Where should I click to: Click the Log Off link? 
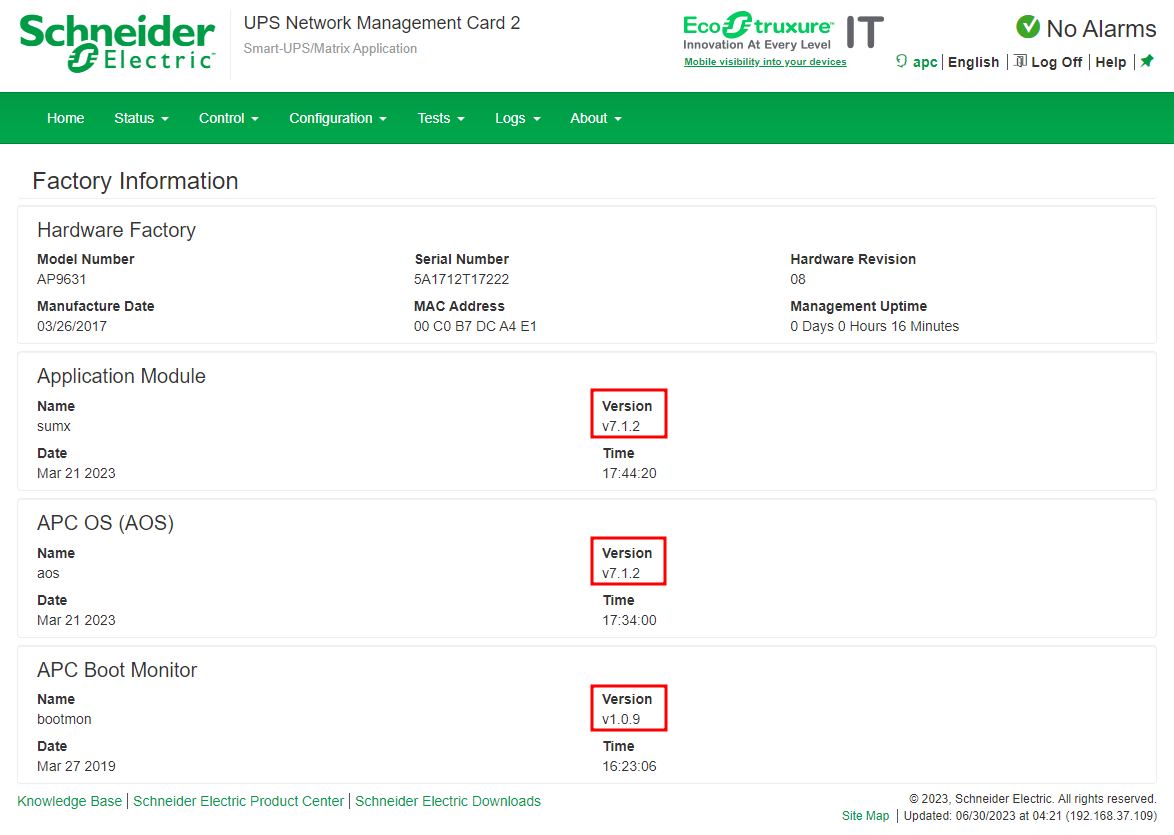[1056, 62]
